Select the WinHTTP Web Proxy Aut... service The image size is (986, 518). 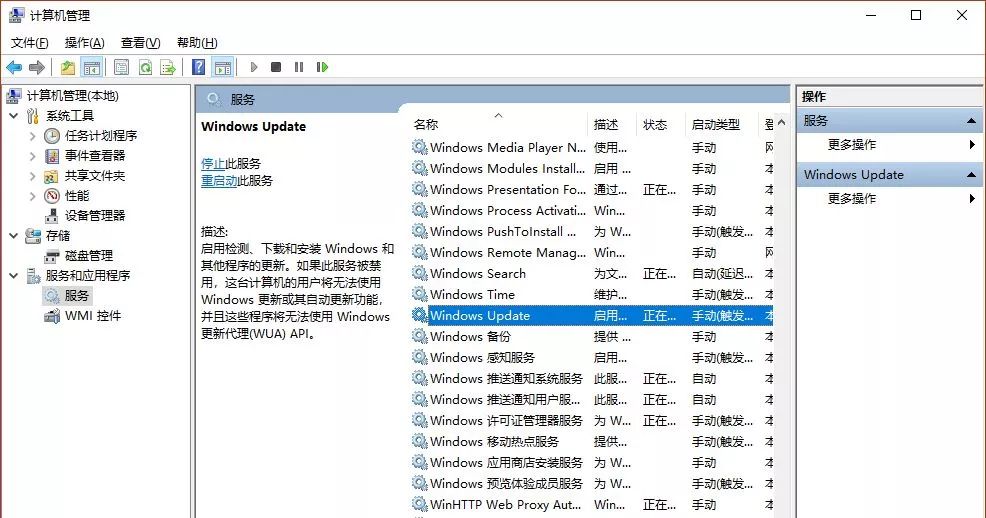click(x=592, y=504)
